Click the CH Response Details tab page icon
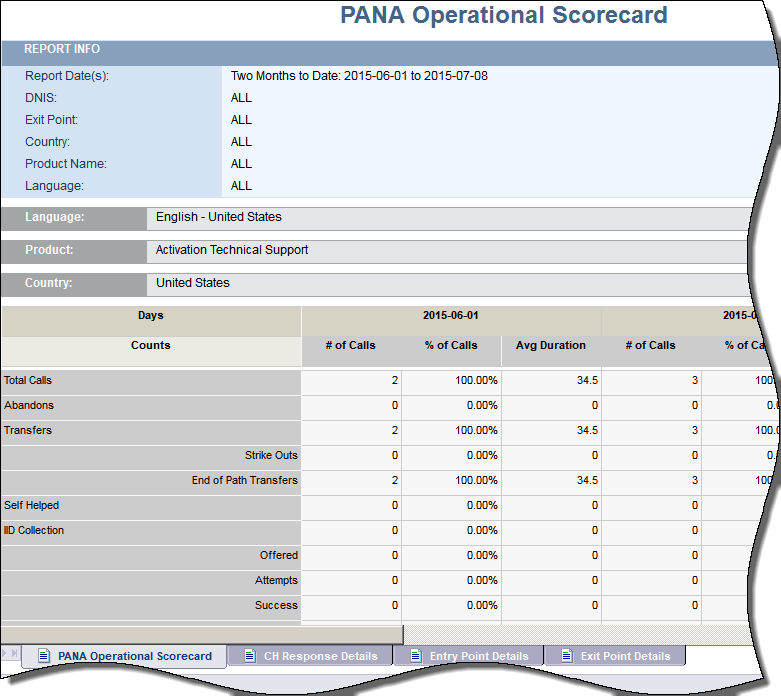The height and width of the screenshot is (696, 781). click(248, 656)
